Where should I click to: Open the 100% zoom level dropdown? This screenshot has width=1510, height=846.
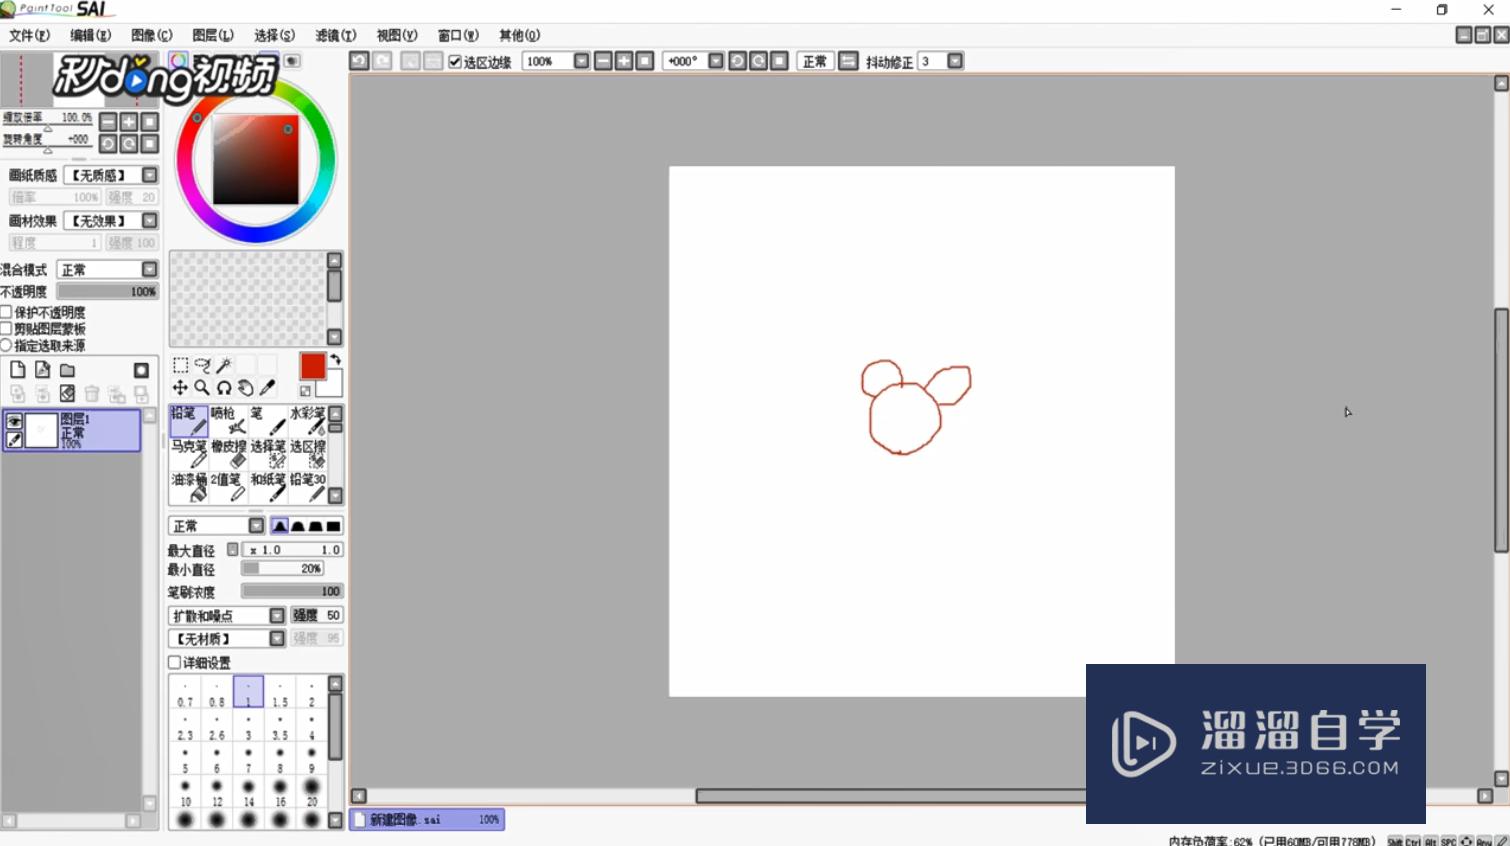(581, 61)
